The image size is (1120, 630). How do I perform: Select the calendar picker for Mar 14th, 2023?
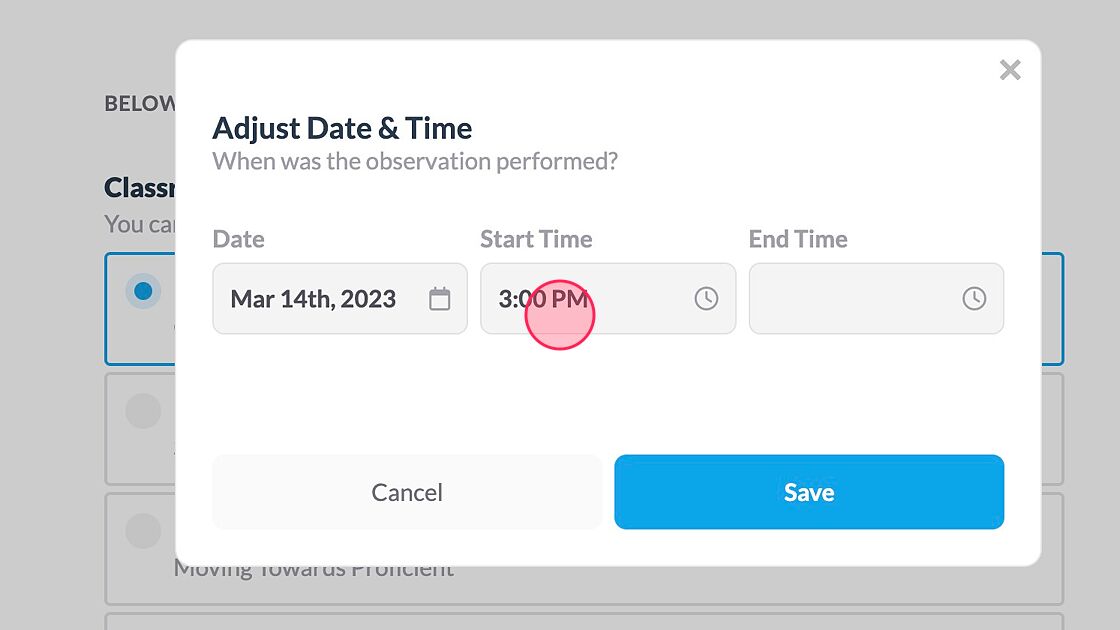(x=439, y=297)
